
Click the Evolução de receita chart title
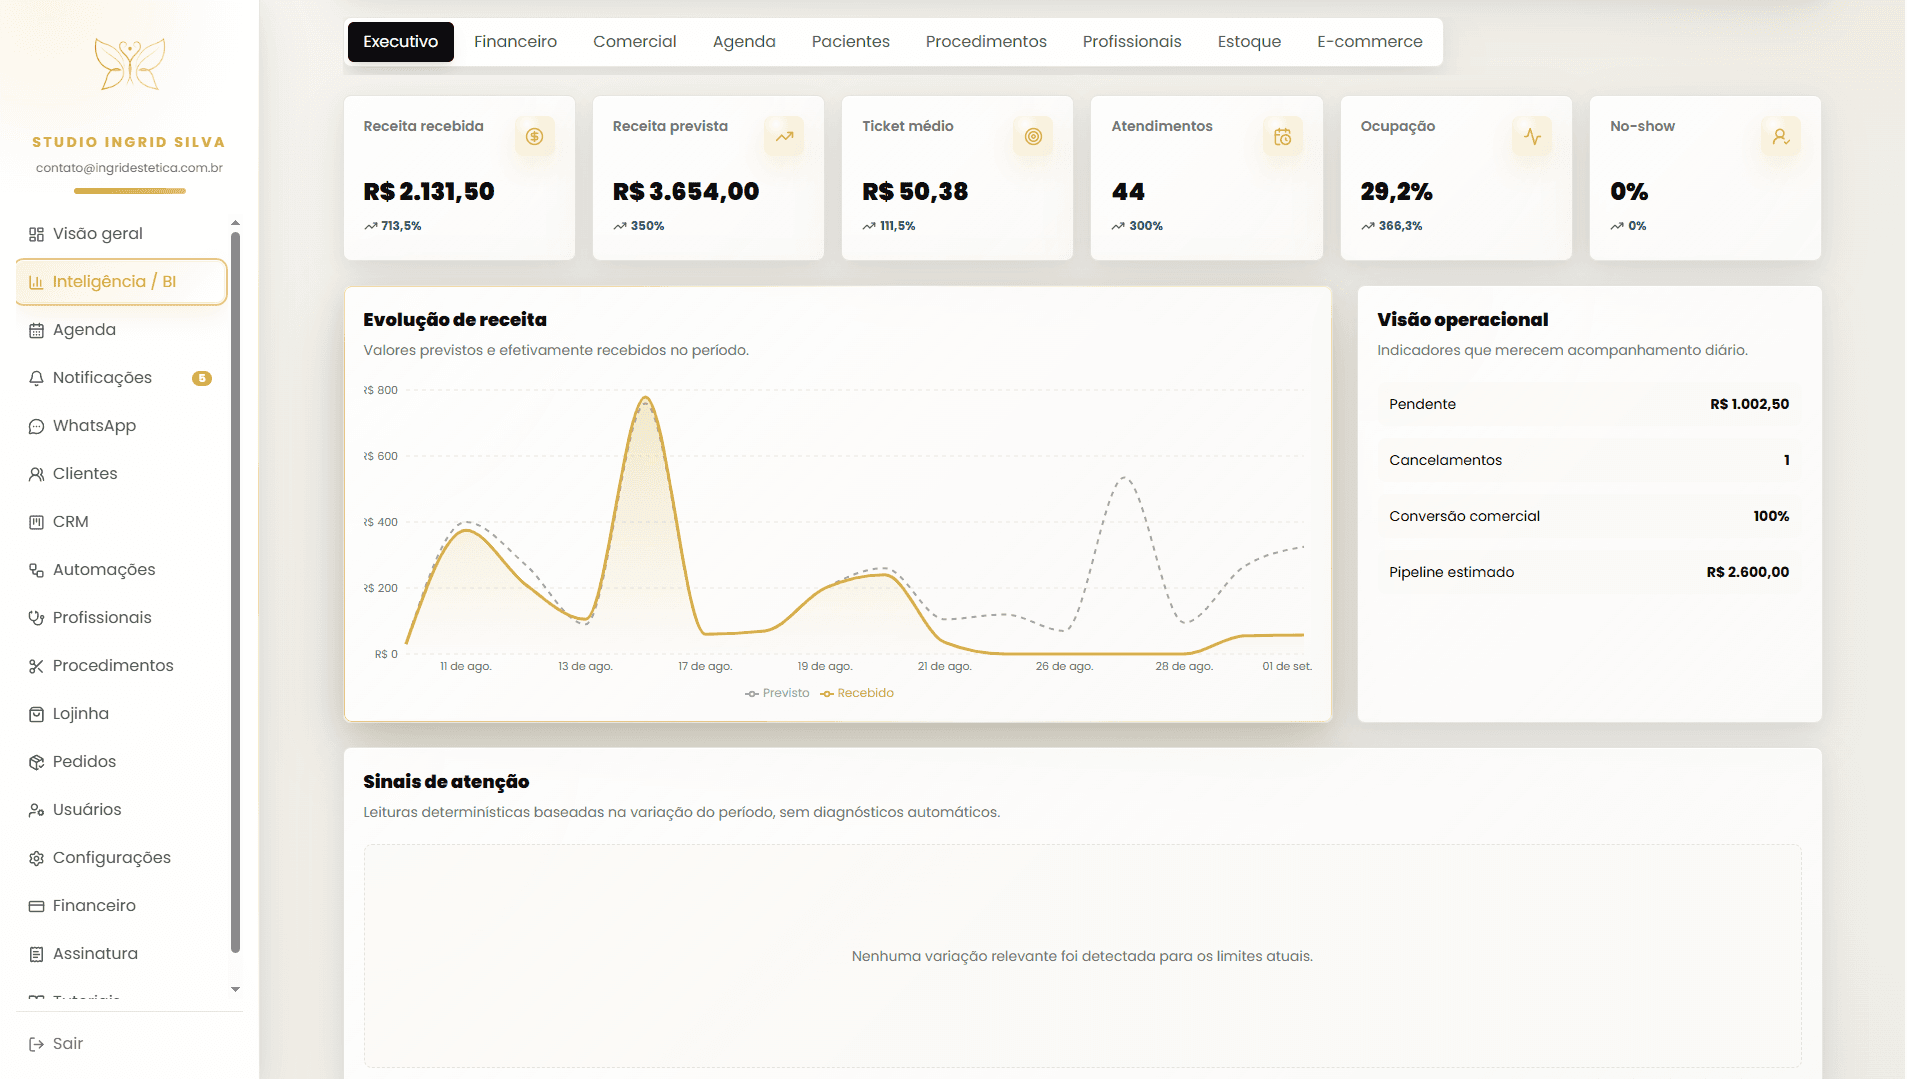(455, 320)
